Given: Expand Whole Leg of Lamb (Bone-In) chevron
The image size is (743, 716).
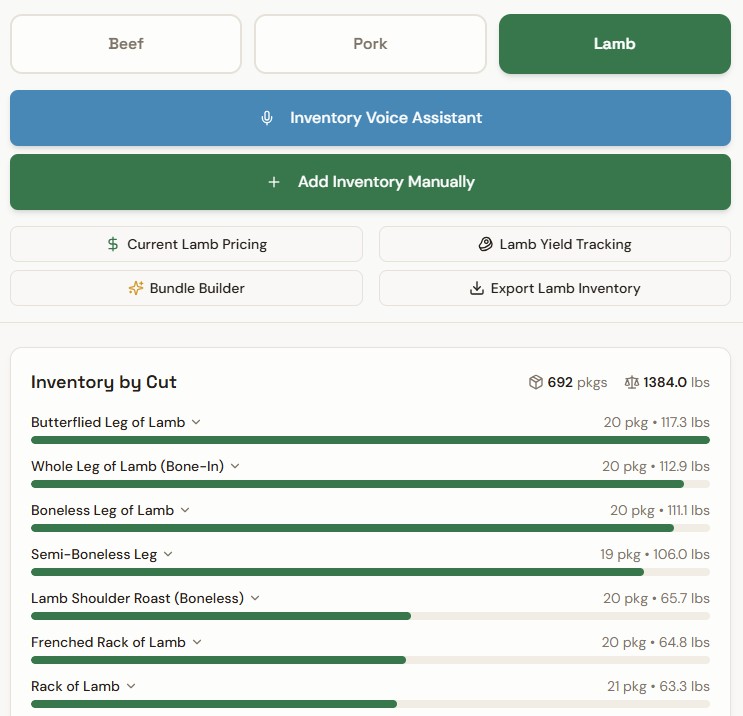Looking at the screenshot, I should 235,466.
